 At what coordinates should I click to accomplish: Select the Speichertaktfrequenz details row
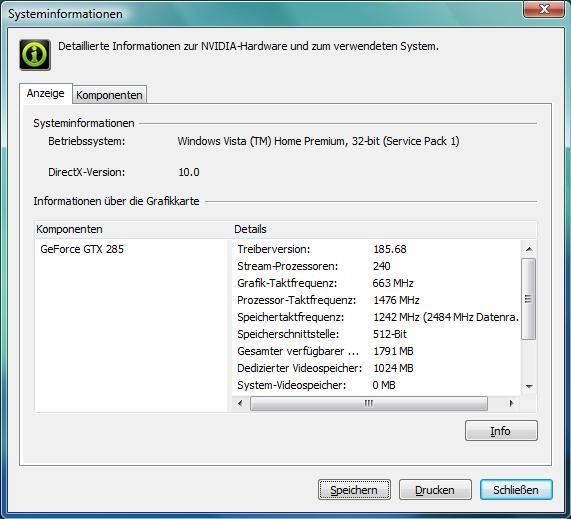tap(376, 317)
